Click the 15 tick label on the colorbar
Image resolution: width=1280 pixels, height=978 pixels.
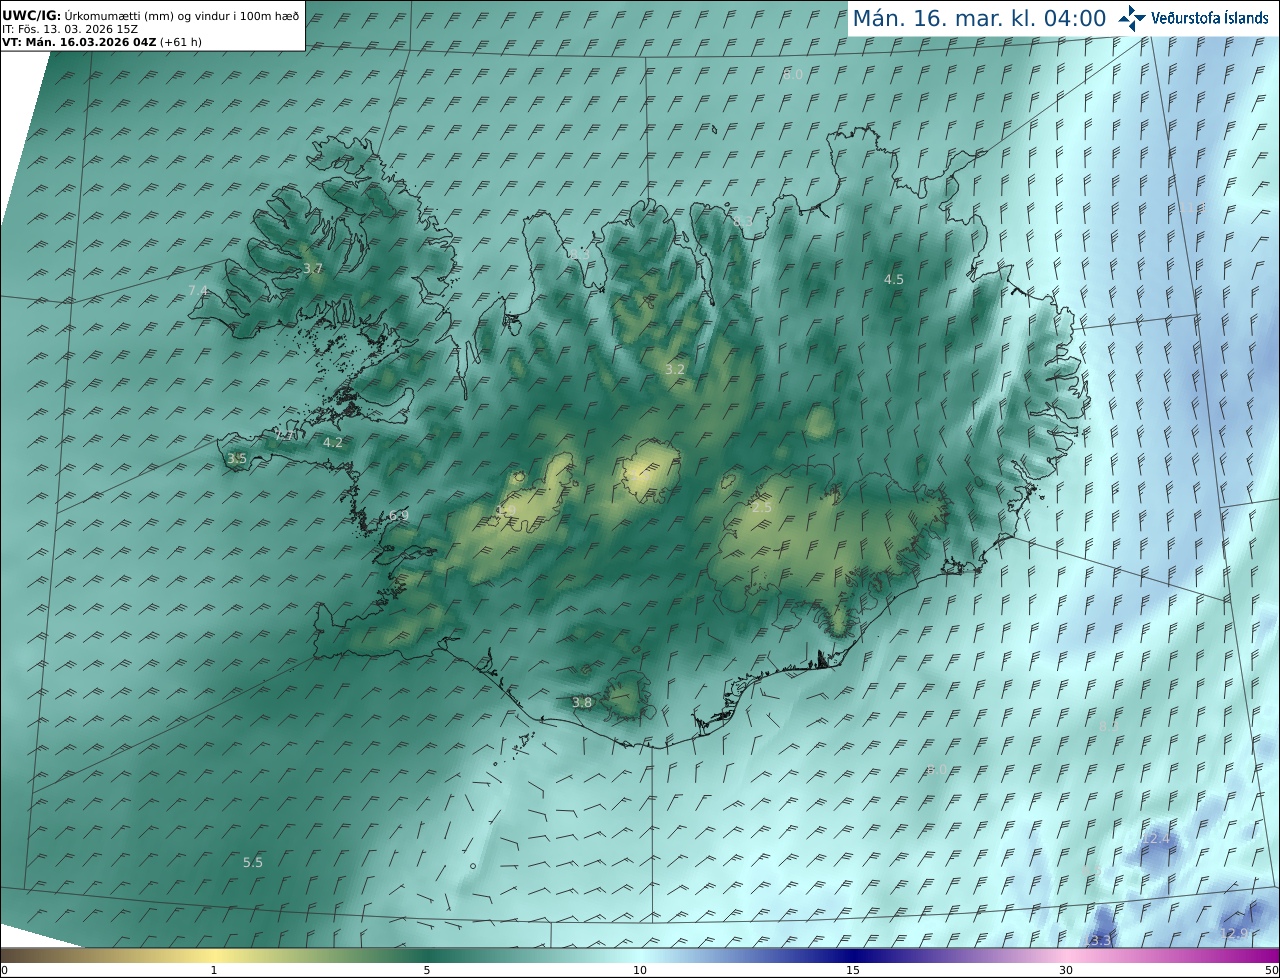[853, 970]
